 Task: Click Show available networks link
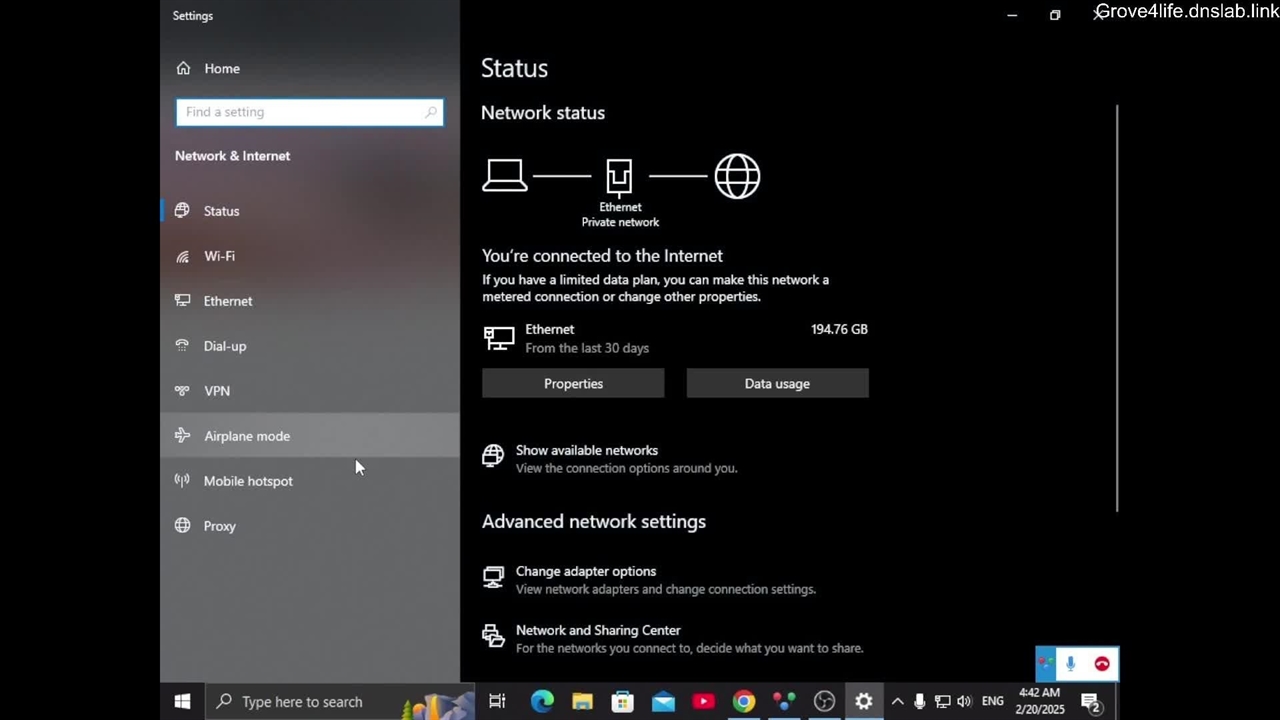tap(586, 451)
